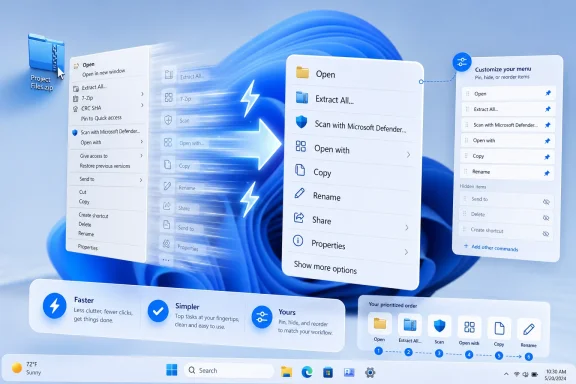Unpin Rename in the Customize your menu panel

point(547,173)
